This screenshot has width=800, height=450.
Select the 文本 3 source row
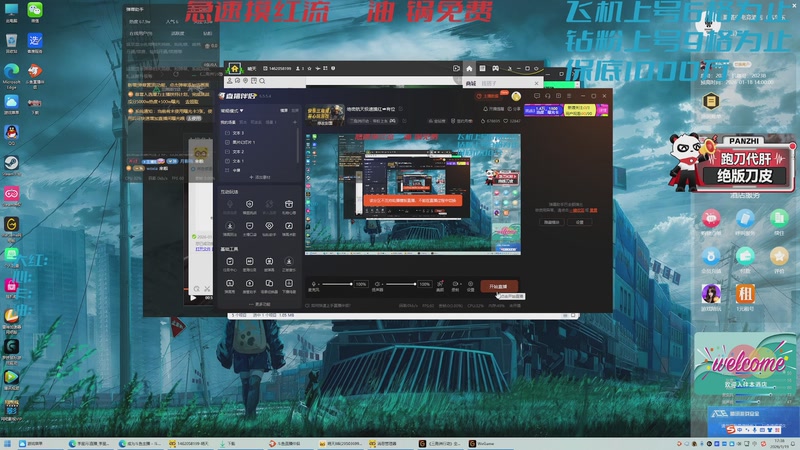pos(259,133)
